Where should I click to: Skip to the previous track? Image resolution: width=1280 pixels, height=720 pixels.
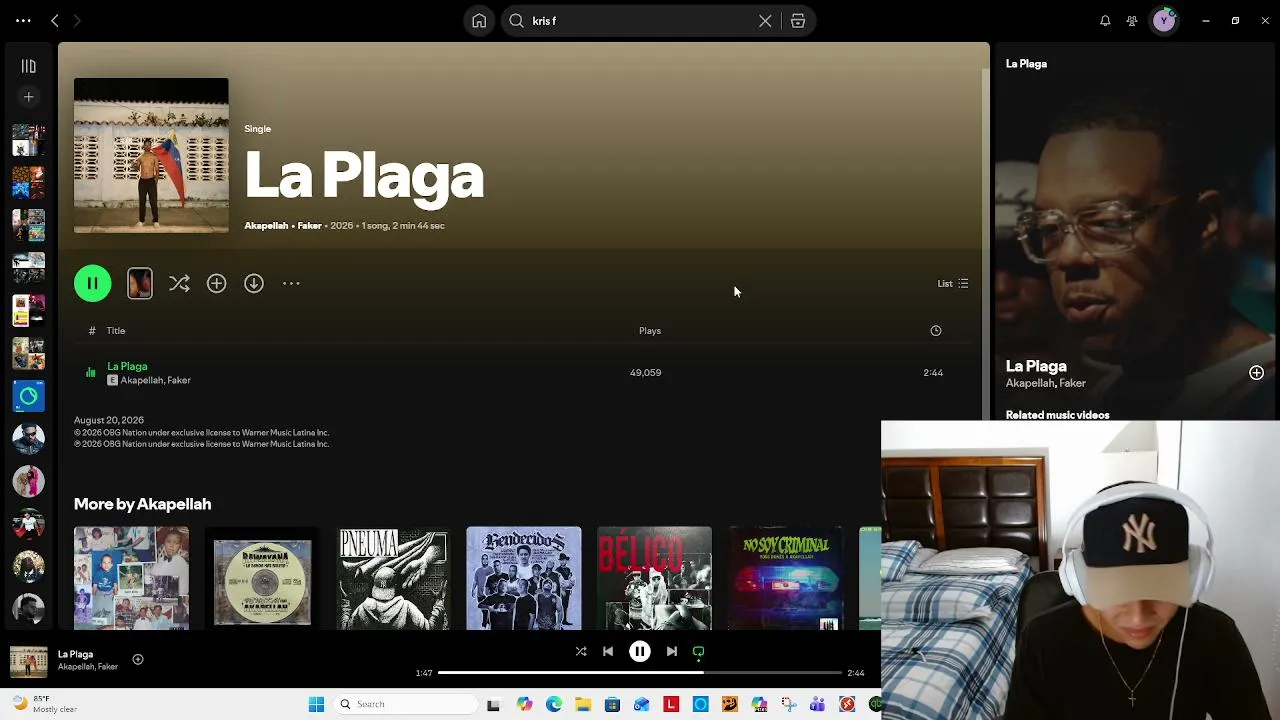click(x=608, y=652)
